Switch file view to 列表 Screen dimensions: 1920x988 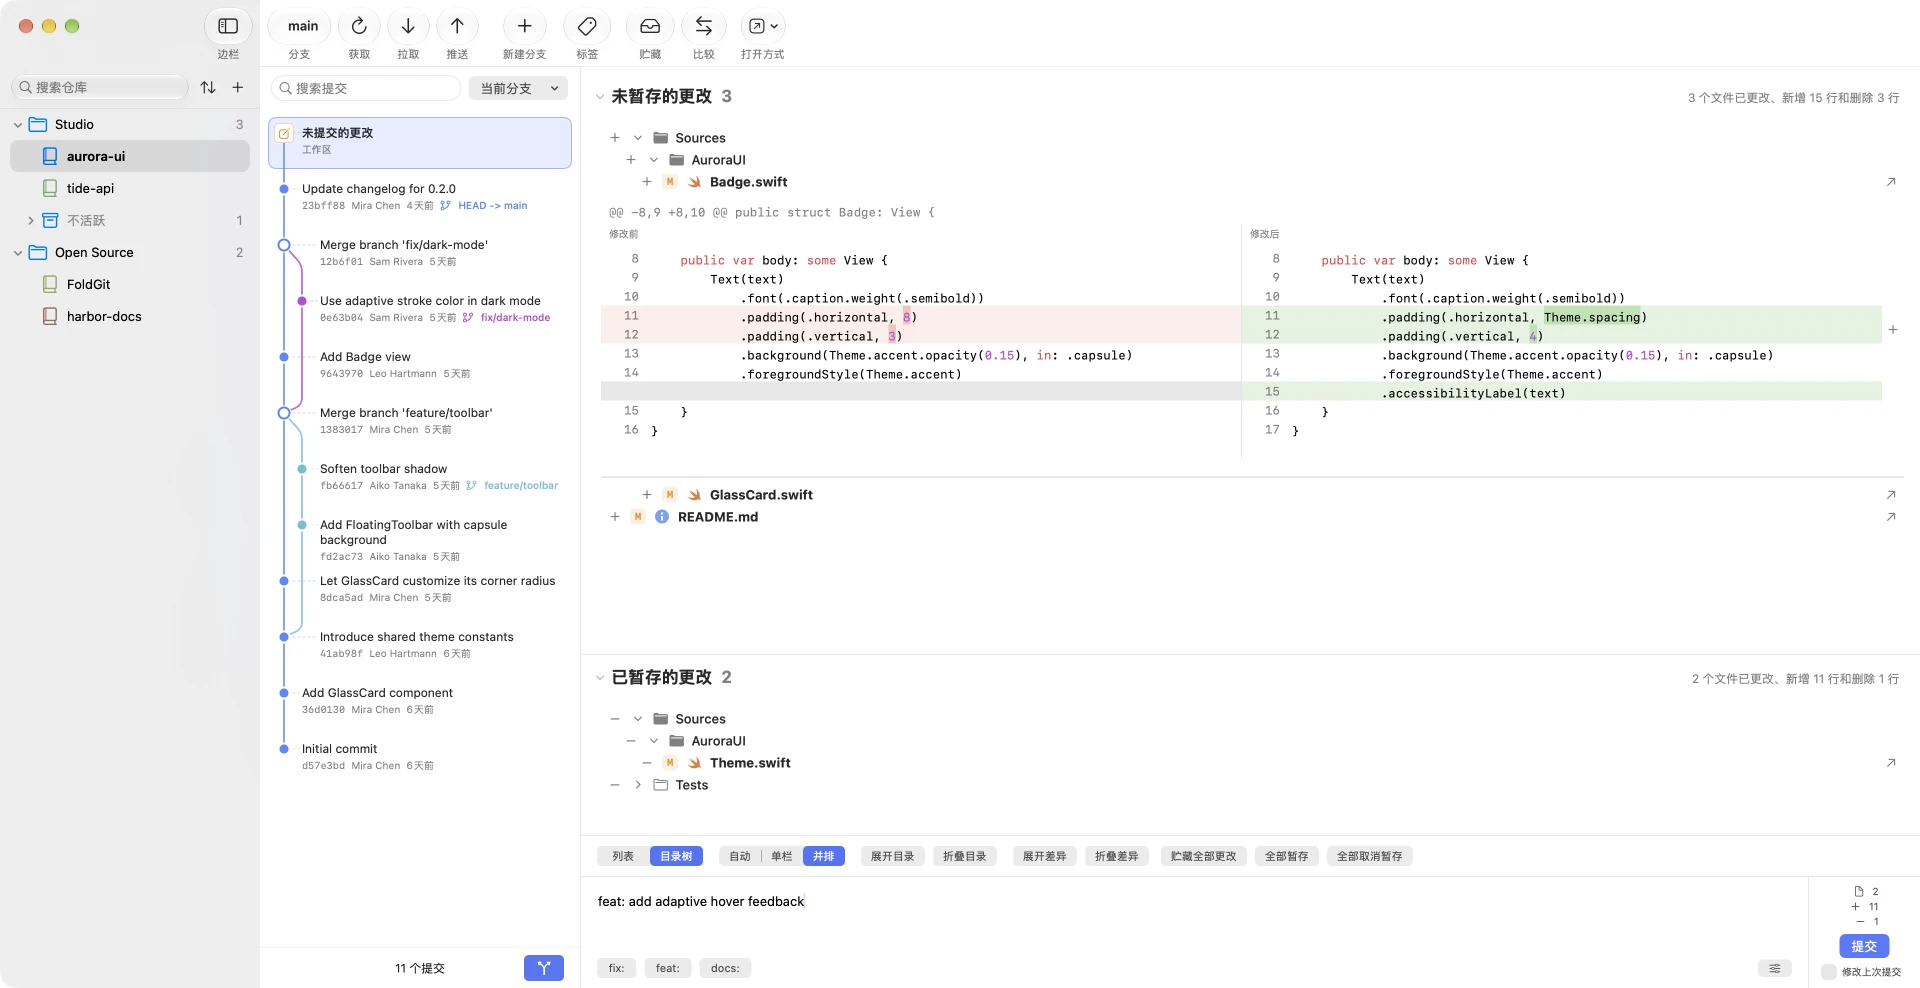(623, 856)
